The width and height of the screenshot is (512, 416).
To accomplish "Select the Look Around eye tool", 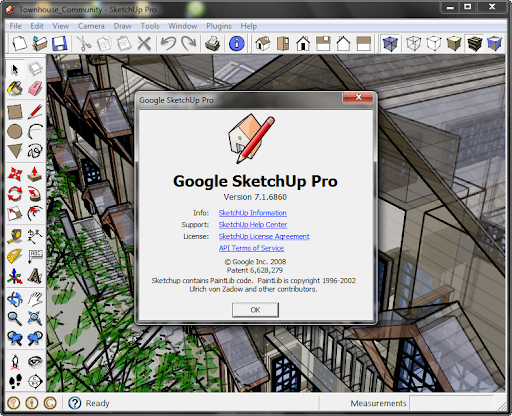I will [35, 361].
